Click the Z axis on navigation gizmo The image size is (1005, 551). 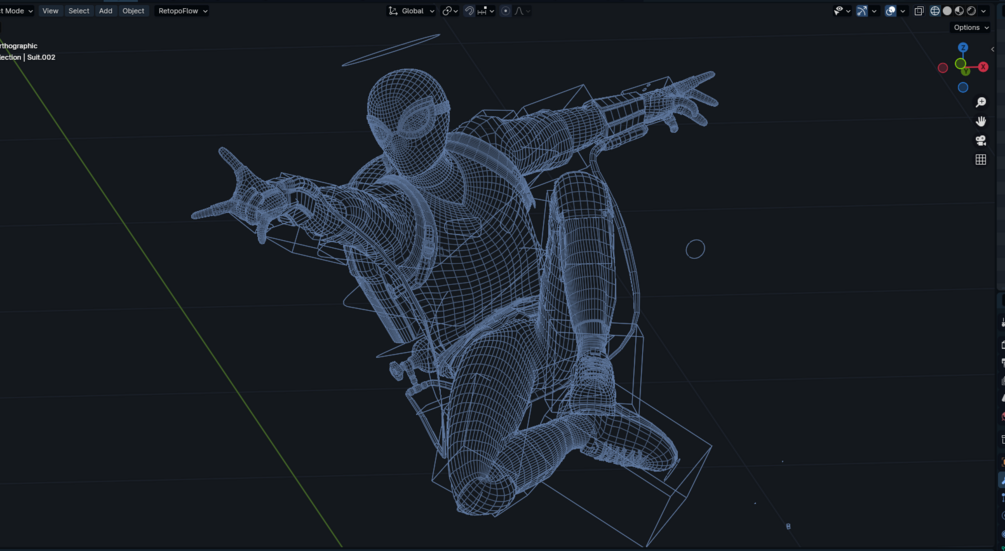(963, 47)
